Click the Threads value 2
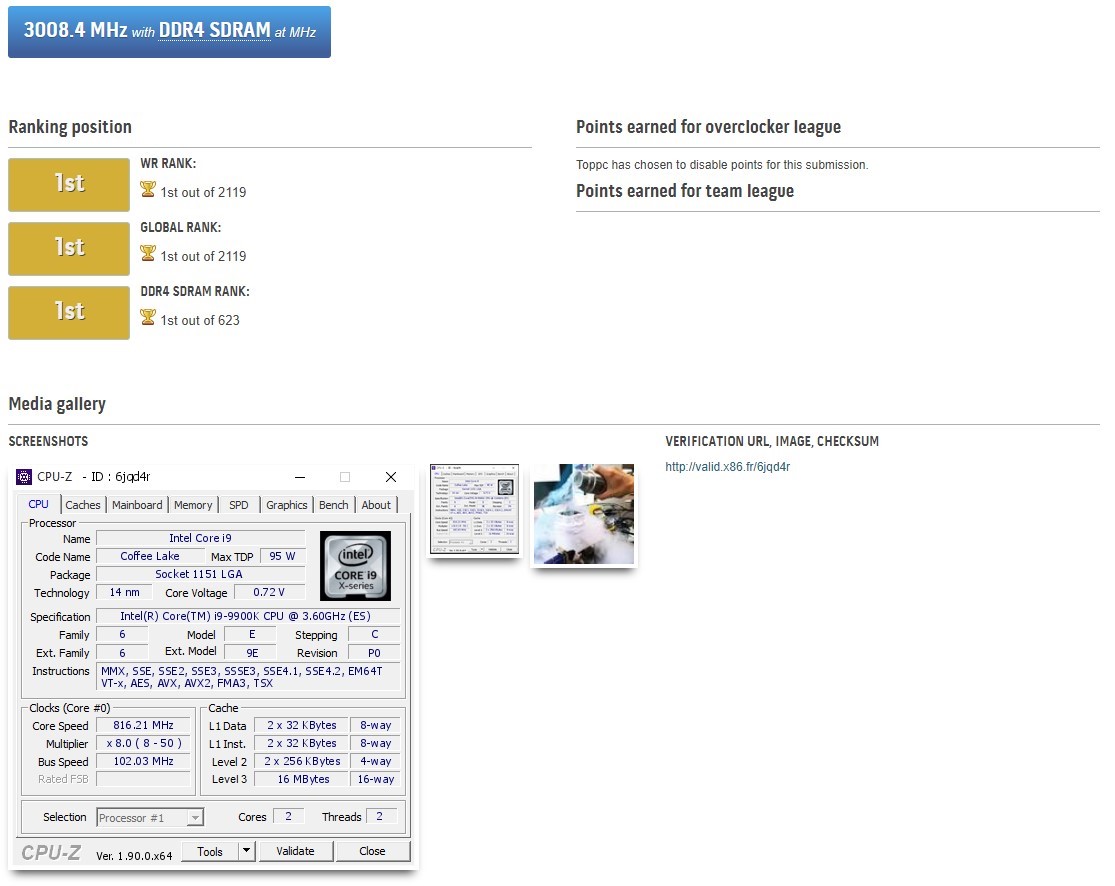Screen dimensions: 1115x886 pos(380,816)
